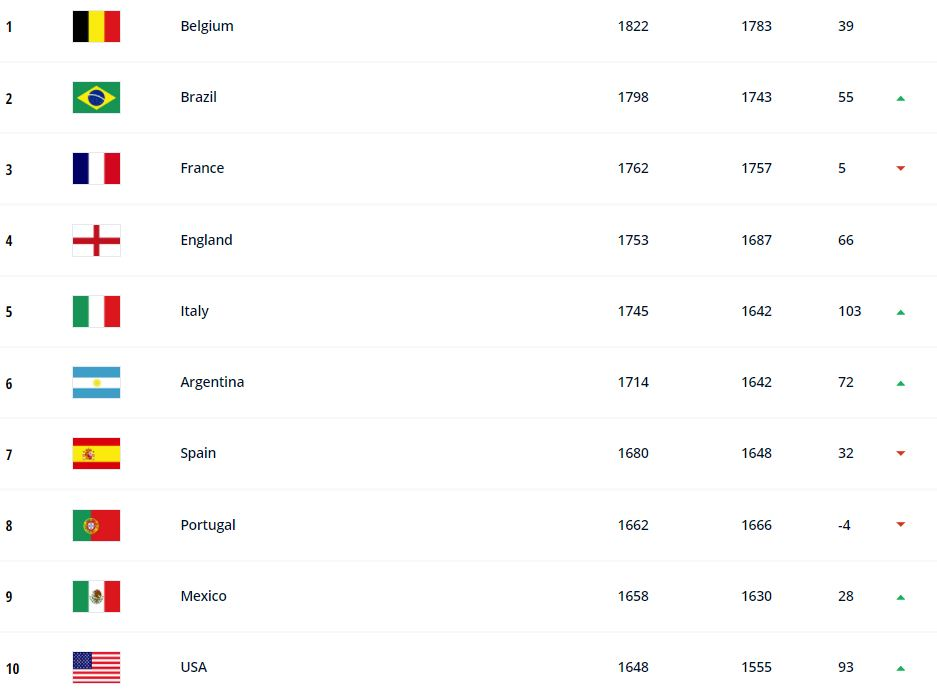Click the Italy flag icon
937x697 pixels.
pos(96,311)
